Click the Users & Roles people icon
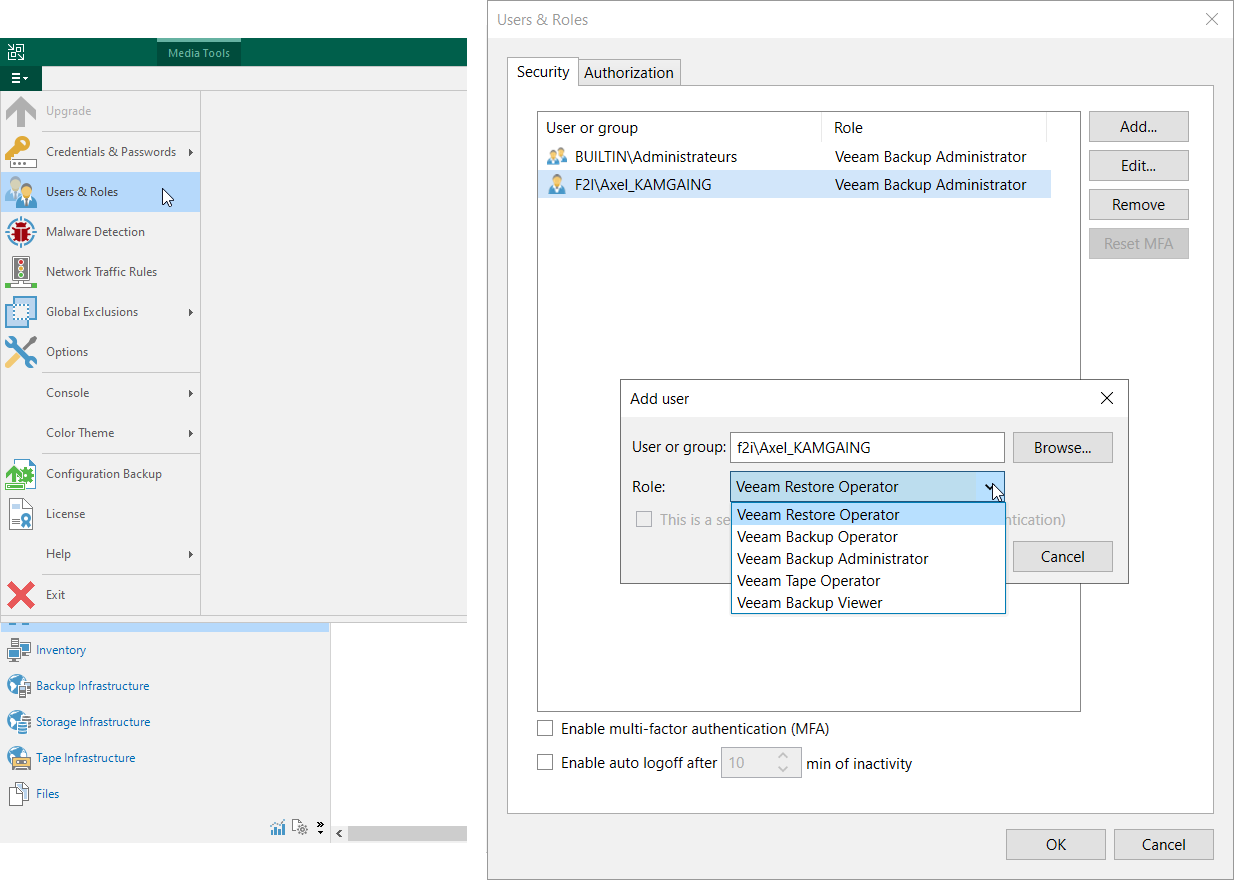This screenshot has width=1234, height=880. click(21, 192)
